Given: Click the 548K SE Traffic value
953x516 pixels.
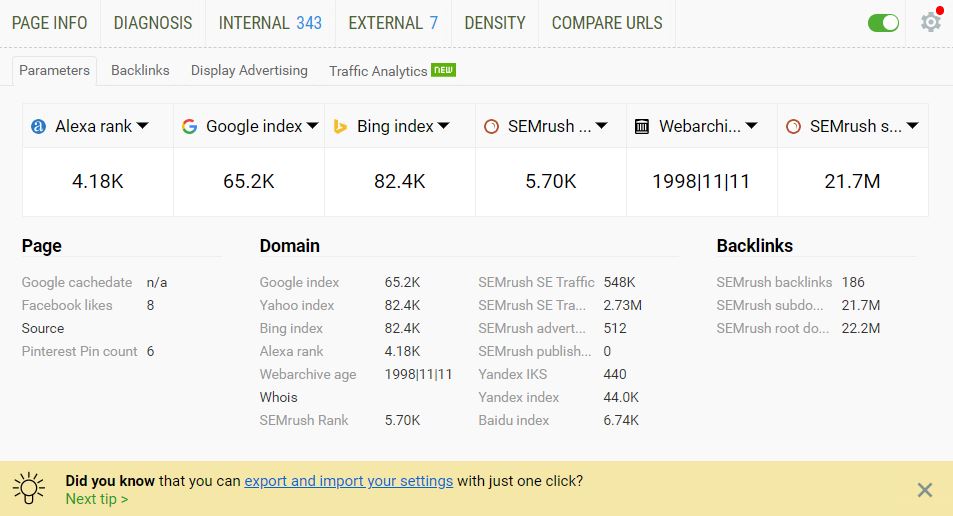Looking at the screenshot, I should [619, 282].
